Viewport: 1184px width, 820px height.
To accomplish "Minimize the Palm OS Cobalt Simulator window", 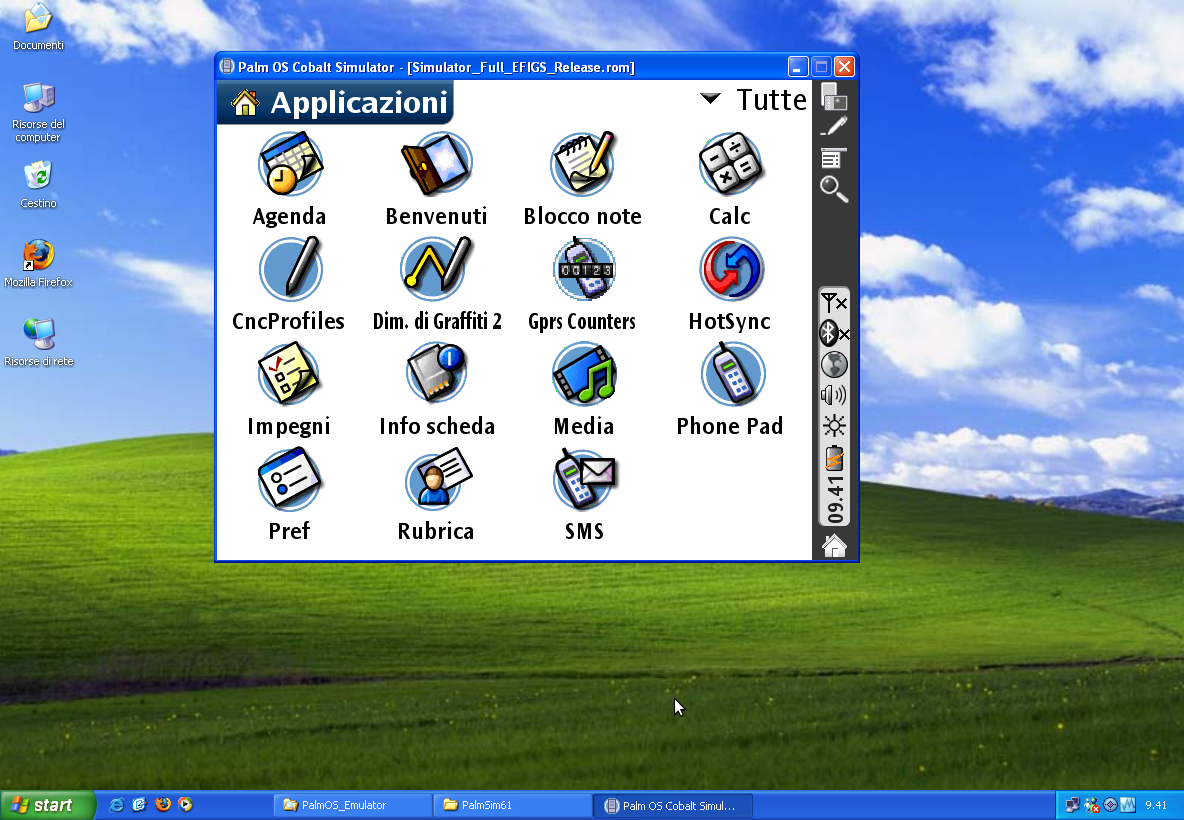I will point(798,66).
